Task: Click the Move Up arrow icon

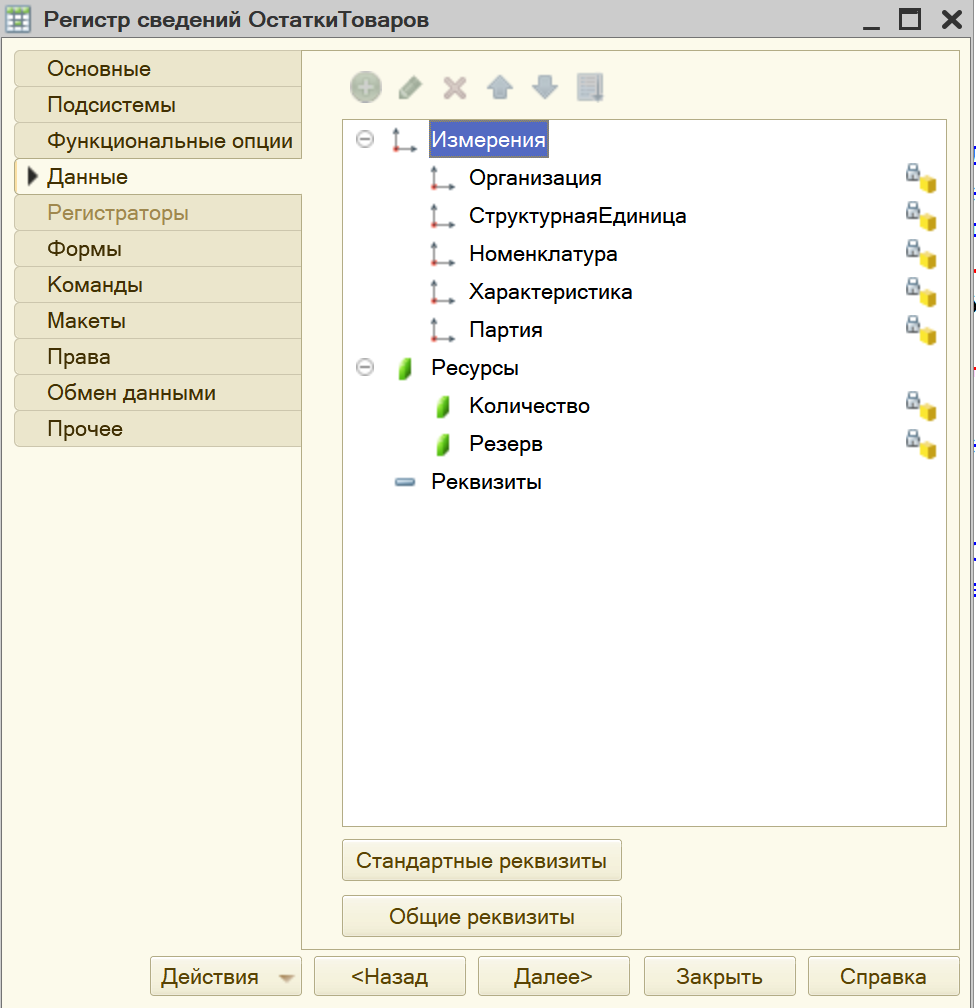Action: 500,87
